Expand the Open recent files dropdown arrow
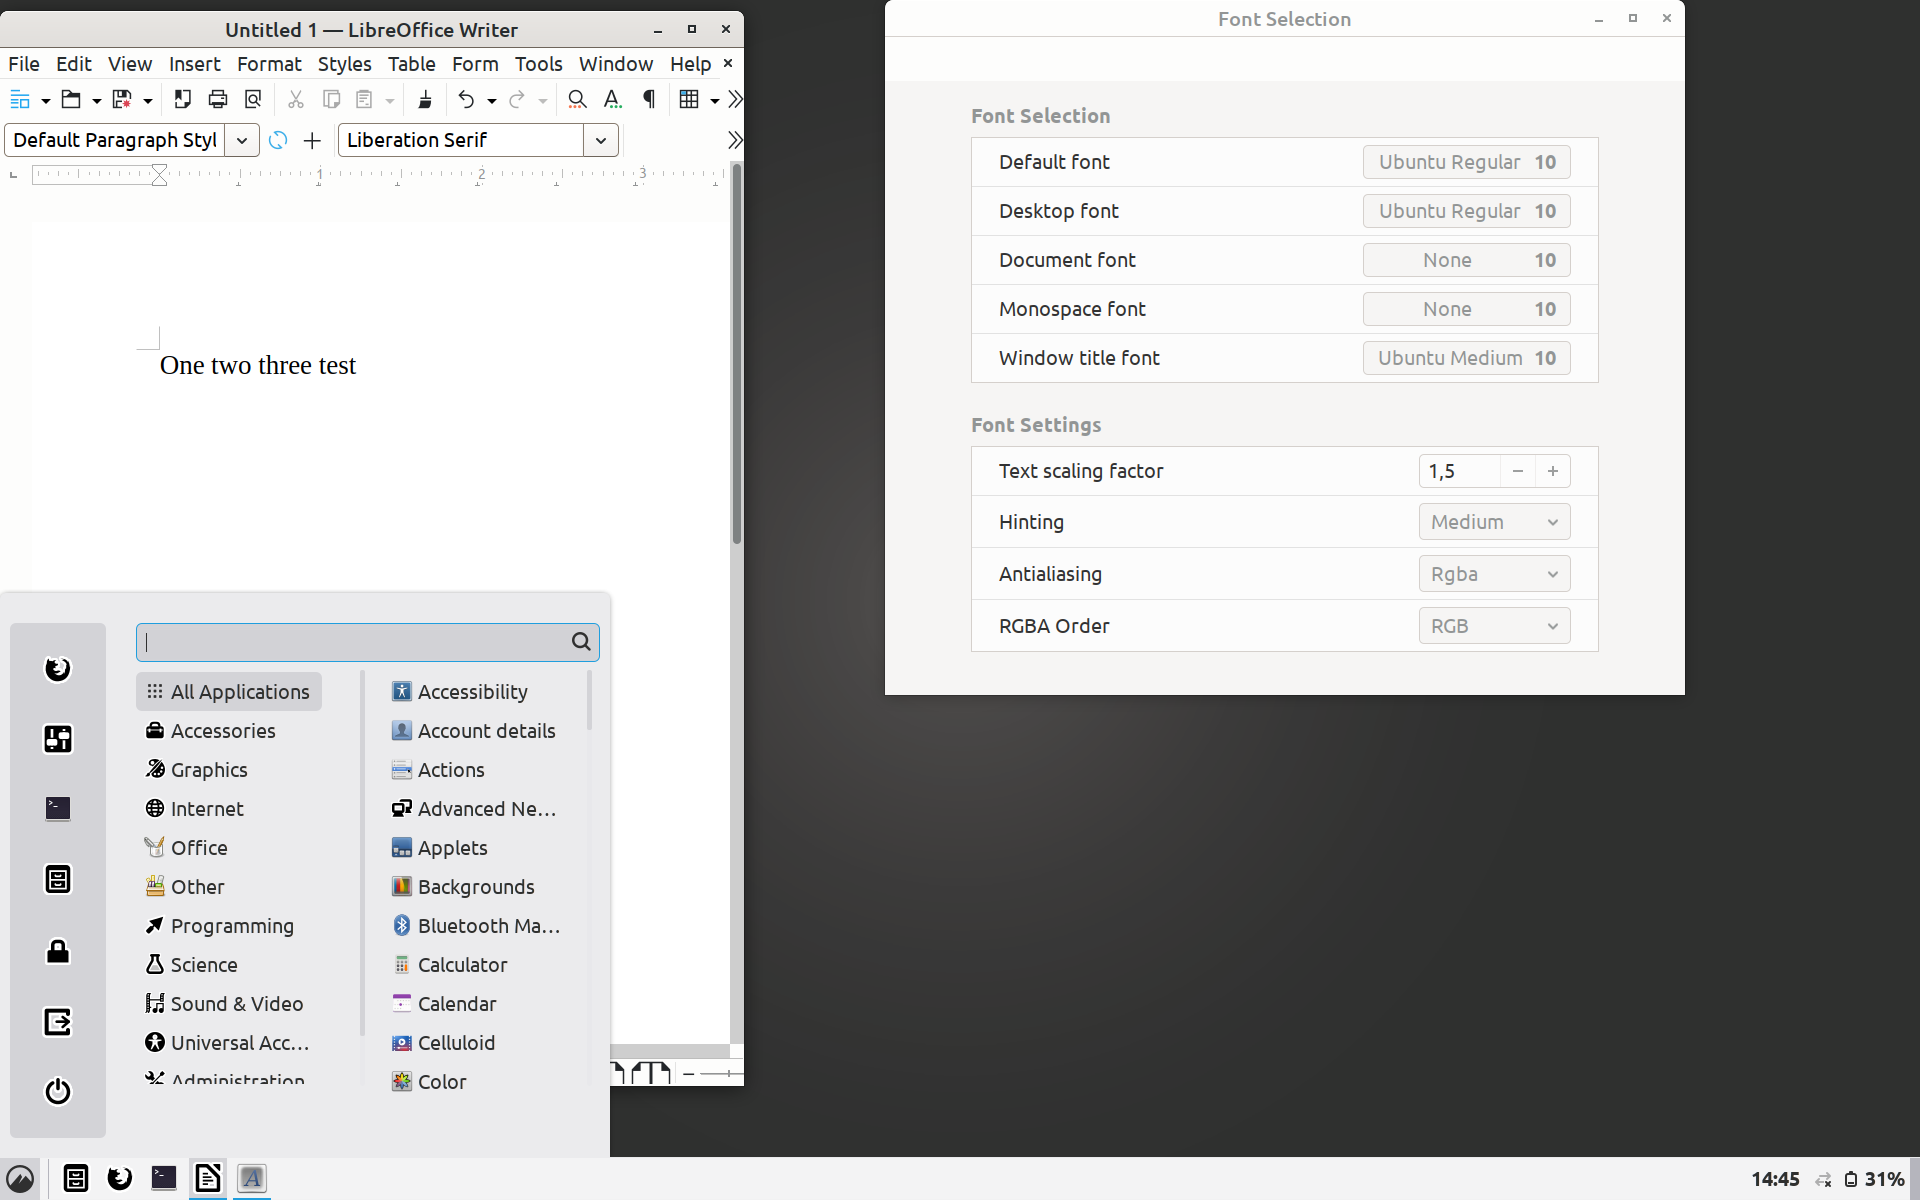Image resolution: width=1920 pixels, height=1200 pixels. [x=96, y=100]
